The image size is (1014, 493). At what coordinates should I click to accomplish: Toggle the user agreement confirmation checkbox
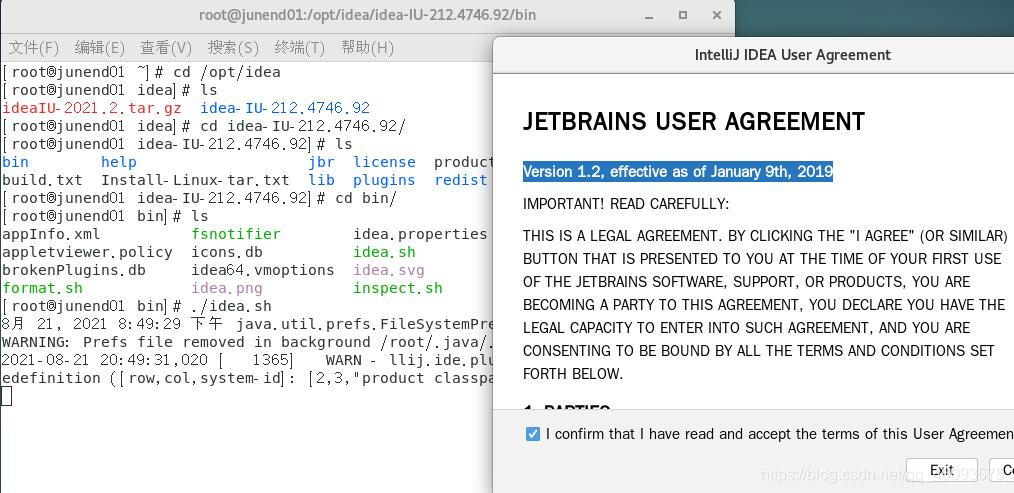[532, 433]
